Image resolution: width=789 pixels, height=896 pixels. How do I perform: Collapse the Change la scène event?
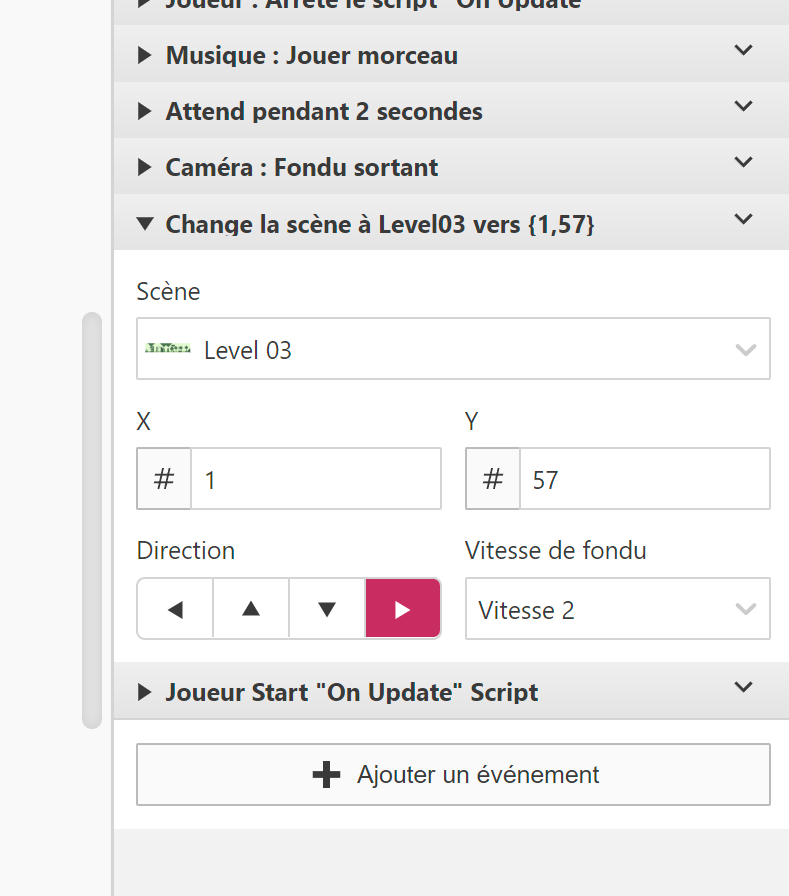pos(144,224)
